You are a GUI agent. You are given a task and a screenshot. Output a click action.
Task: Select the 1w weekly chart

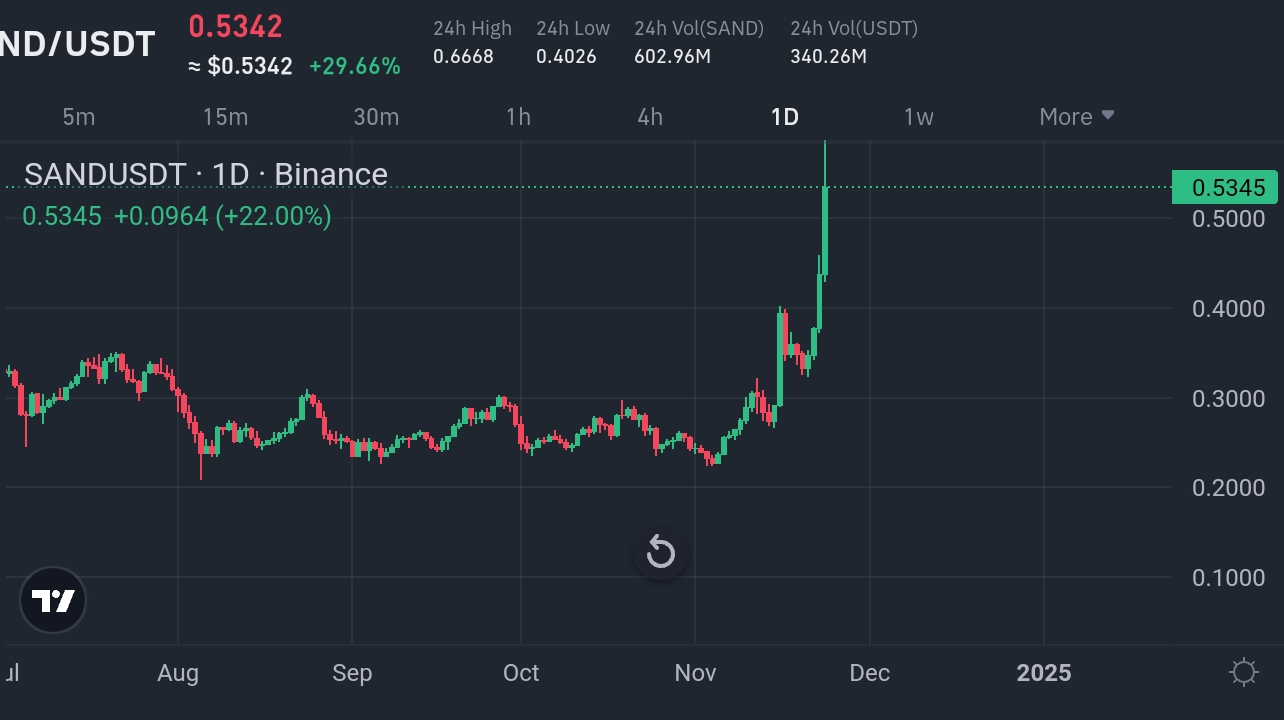coord(918,116)
